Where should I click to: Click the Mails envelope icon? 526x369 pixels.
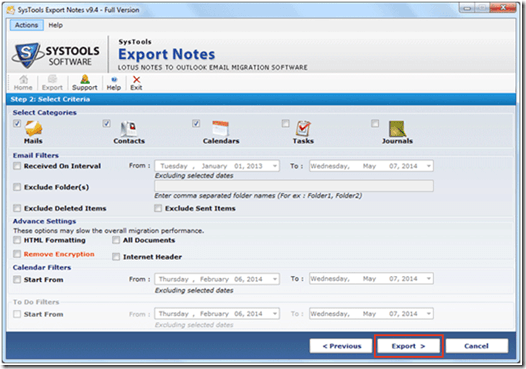pyautogui.click(x=34, y=128)
